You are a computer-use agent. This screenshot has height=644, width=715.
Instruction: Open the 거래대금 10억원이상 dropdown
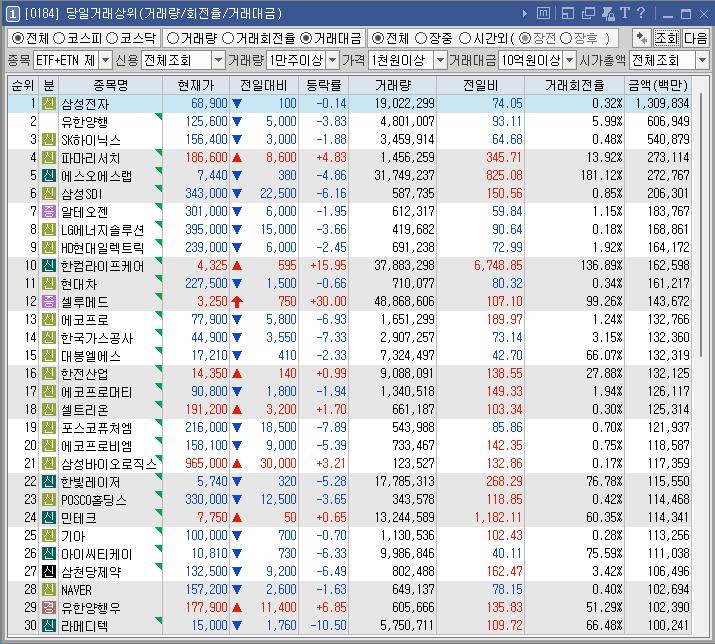pyautogui.click(x=570, y=60)
